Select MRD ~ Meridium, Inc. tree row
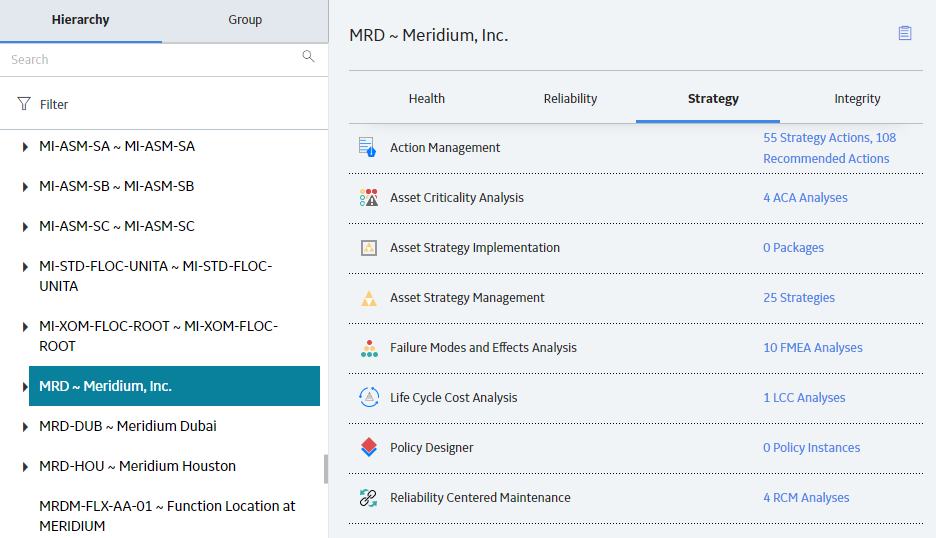Image resolution: width=936 pixels, height=538 pixels. coord(174,386)
